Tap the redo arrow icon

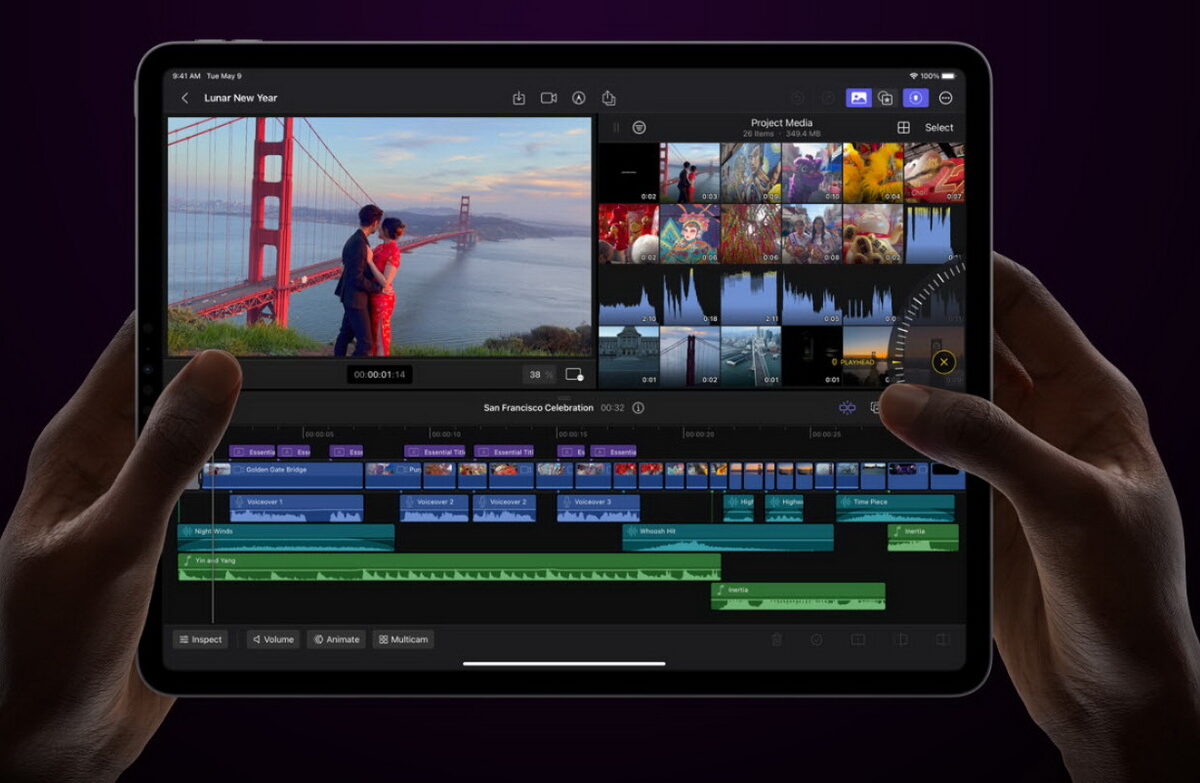click(827, 98)
